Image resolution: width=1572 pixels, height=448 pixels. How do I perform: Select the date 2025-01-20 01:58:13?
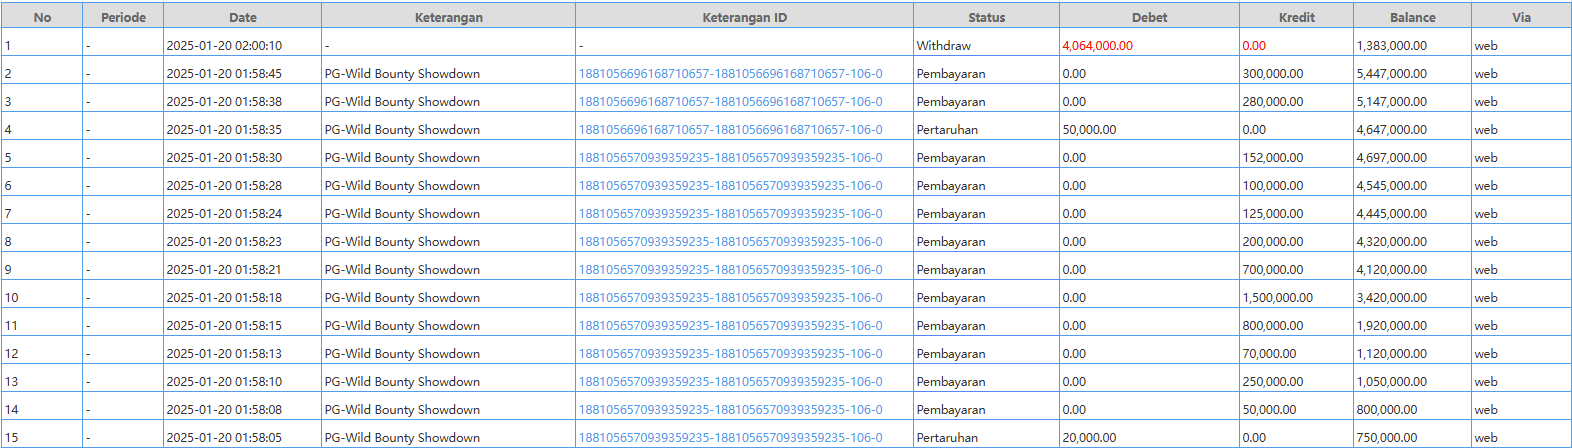click(224, 354)
